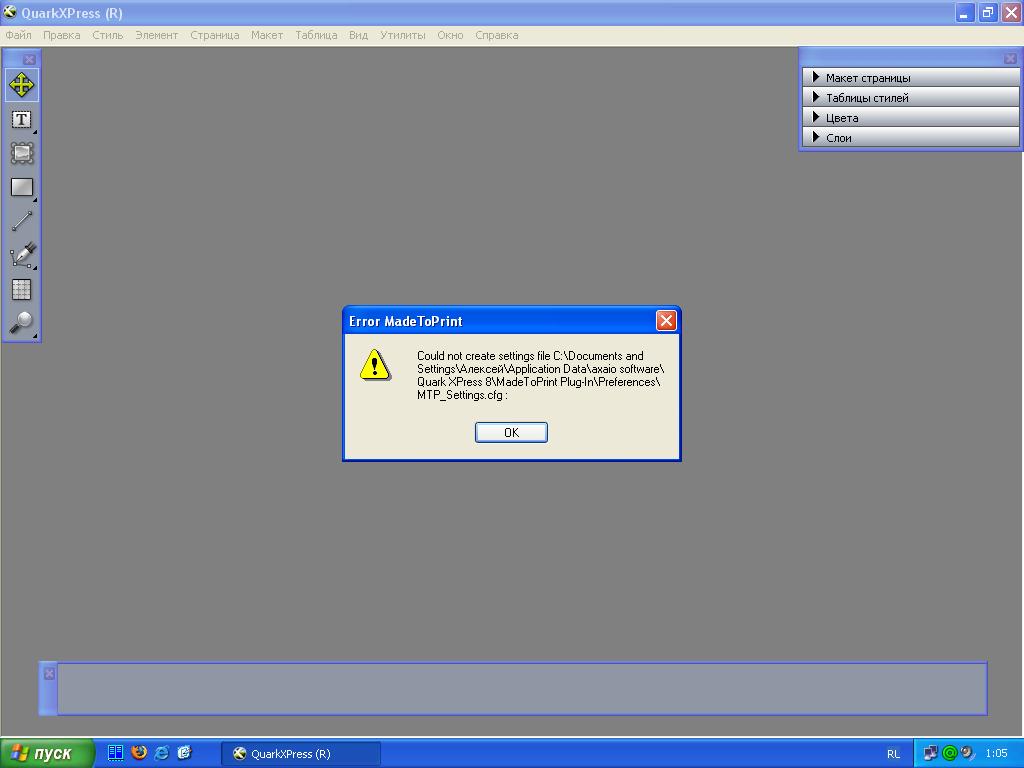Select the Bezier Pen tool

pos(22,255)
